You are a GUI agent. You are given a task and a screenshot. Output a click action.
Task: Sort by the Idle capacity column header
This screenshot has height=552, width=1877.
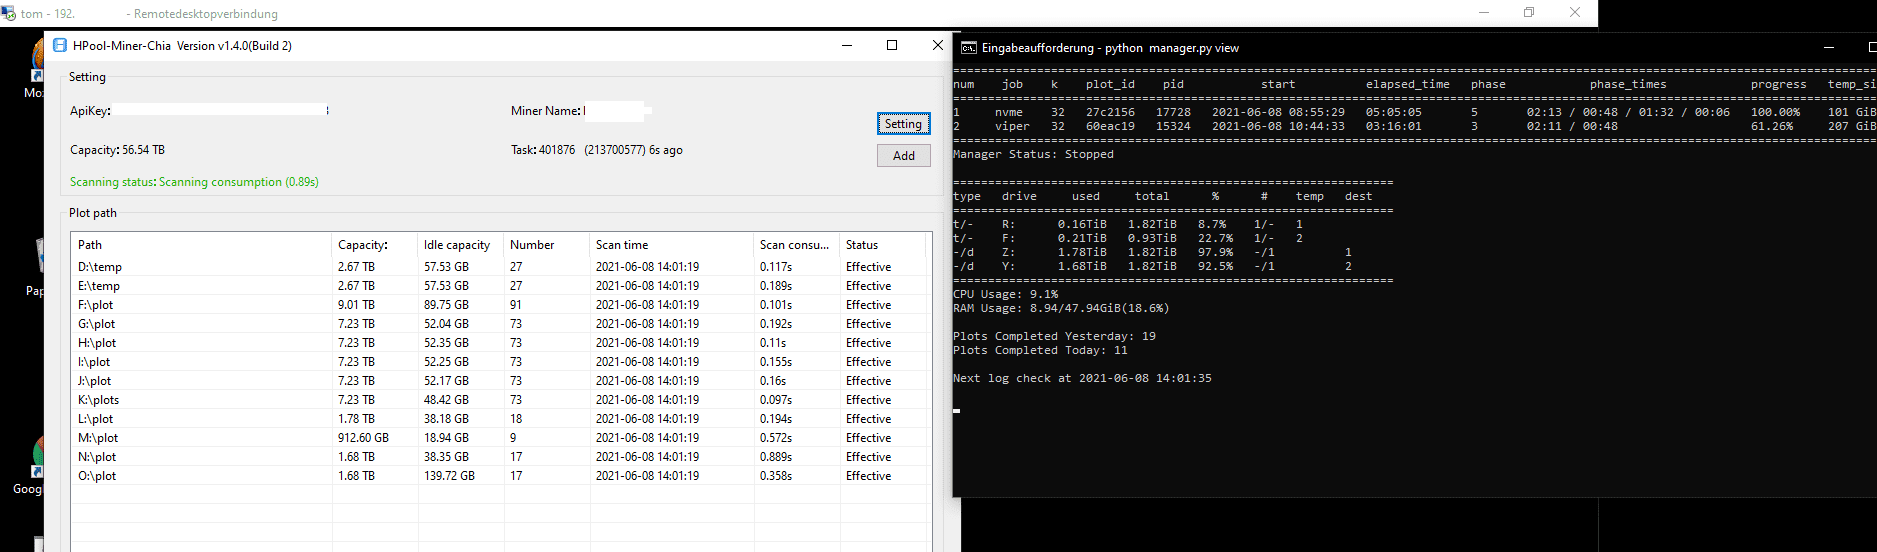[x=460, y=245]
